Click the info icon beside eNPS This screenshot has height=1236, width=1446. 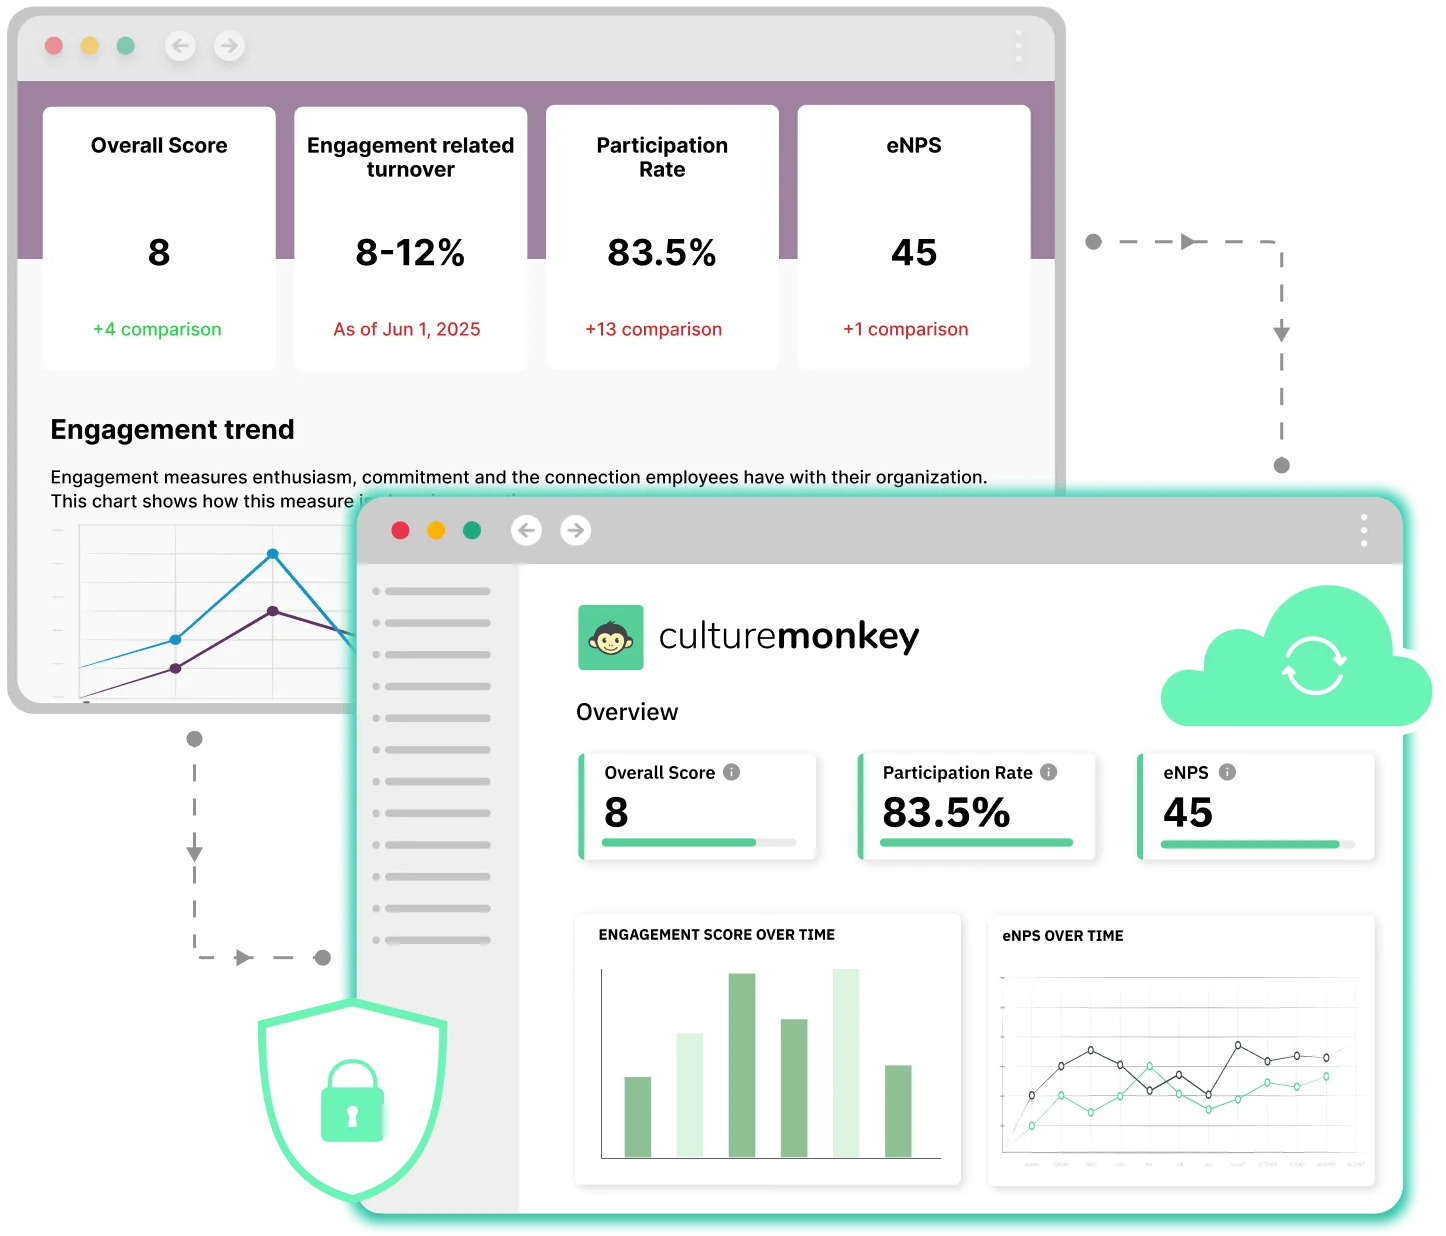[x=1228, y=772]
